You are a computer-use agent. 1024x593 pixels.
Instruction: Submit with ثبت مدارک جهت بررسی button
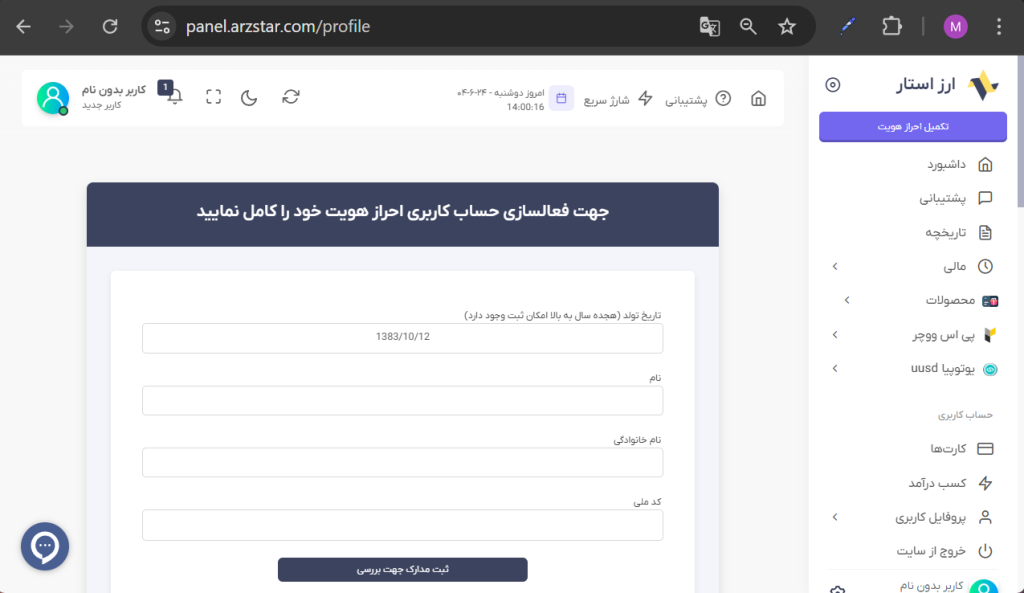click(402, 569)
